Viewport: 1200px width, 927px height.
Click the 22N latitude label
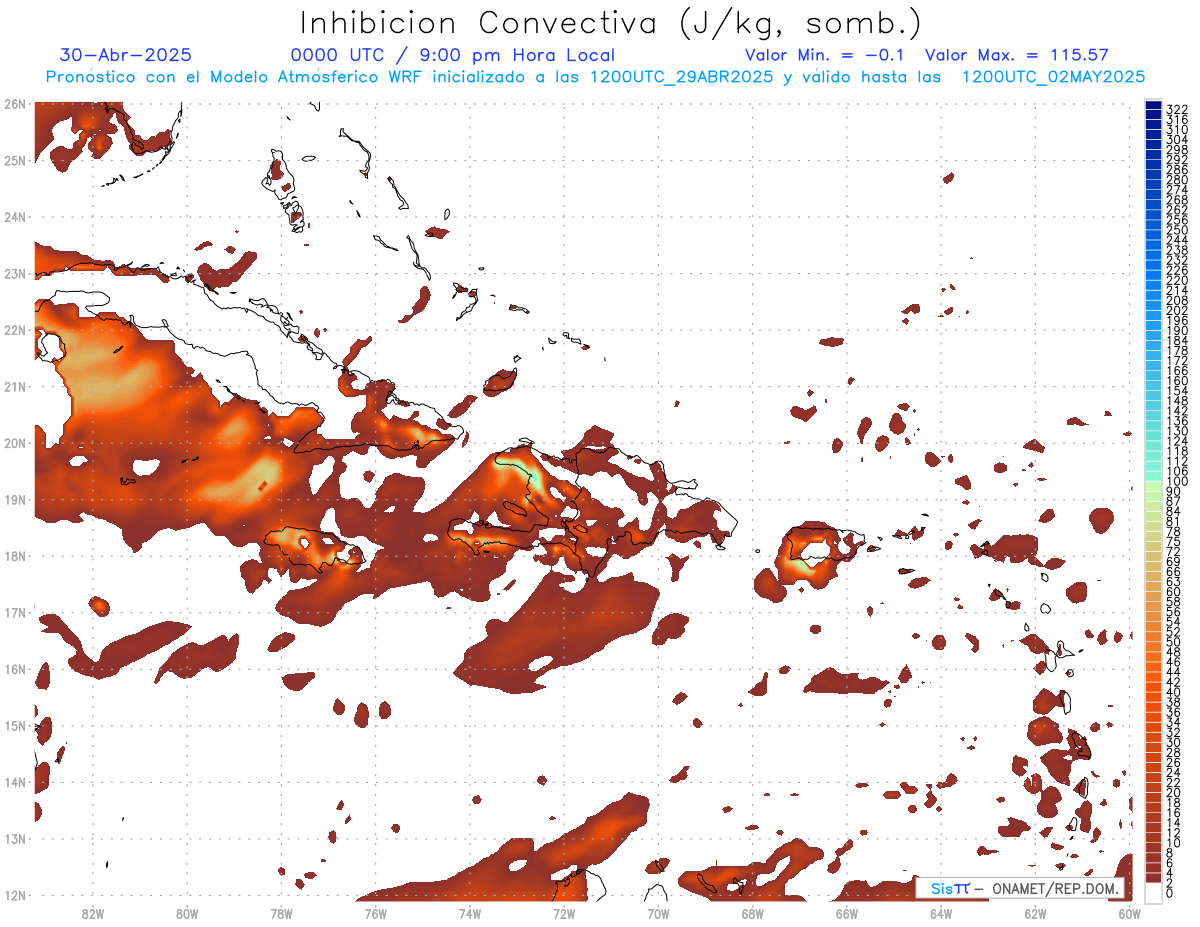[14, 330]
